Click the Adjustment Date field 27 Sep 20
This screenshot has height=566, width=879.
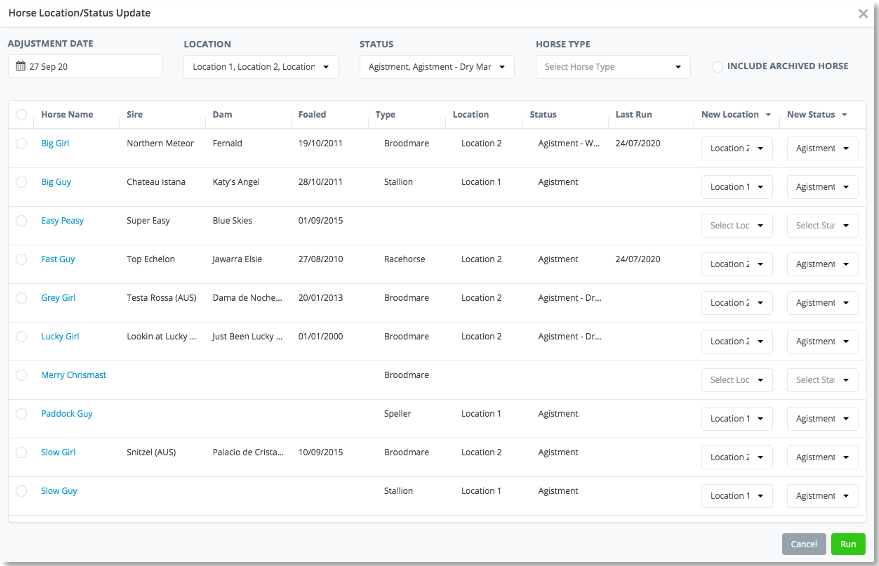point(85,67)
